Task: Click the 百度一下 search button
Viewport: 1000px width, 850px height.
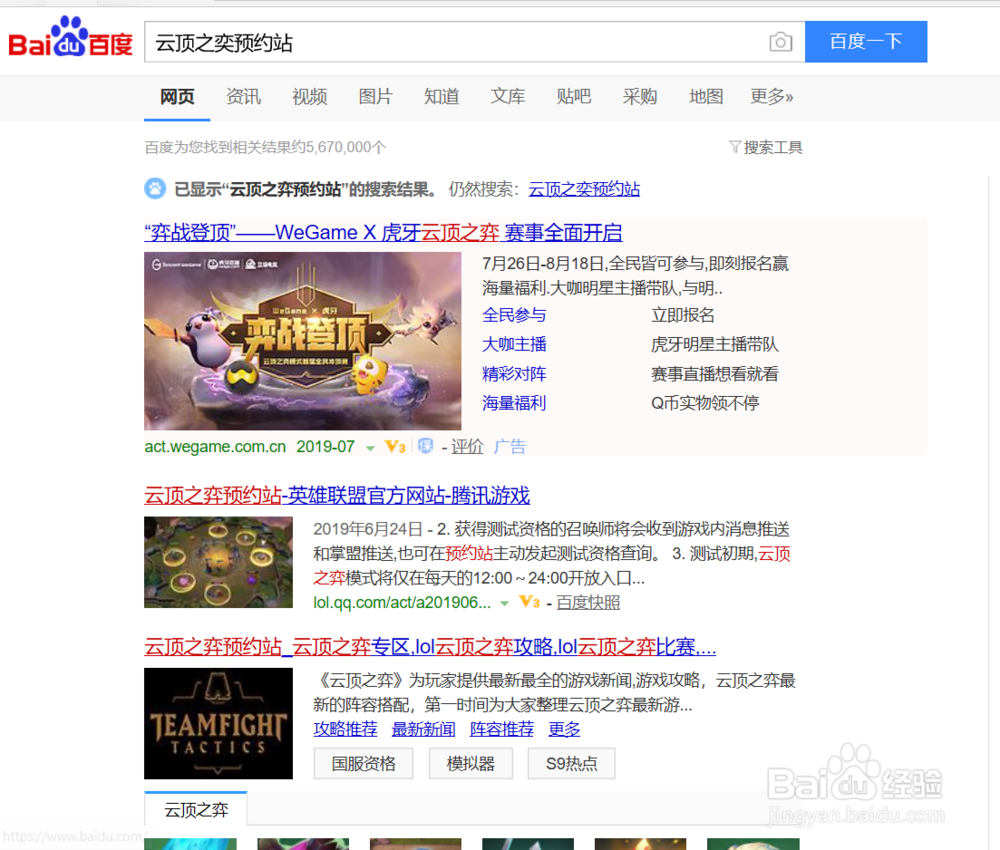Action: 865,41
